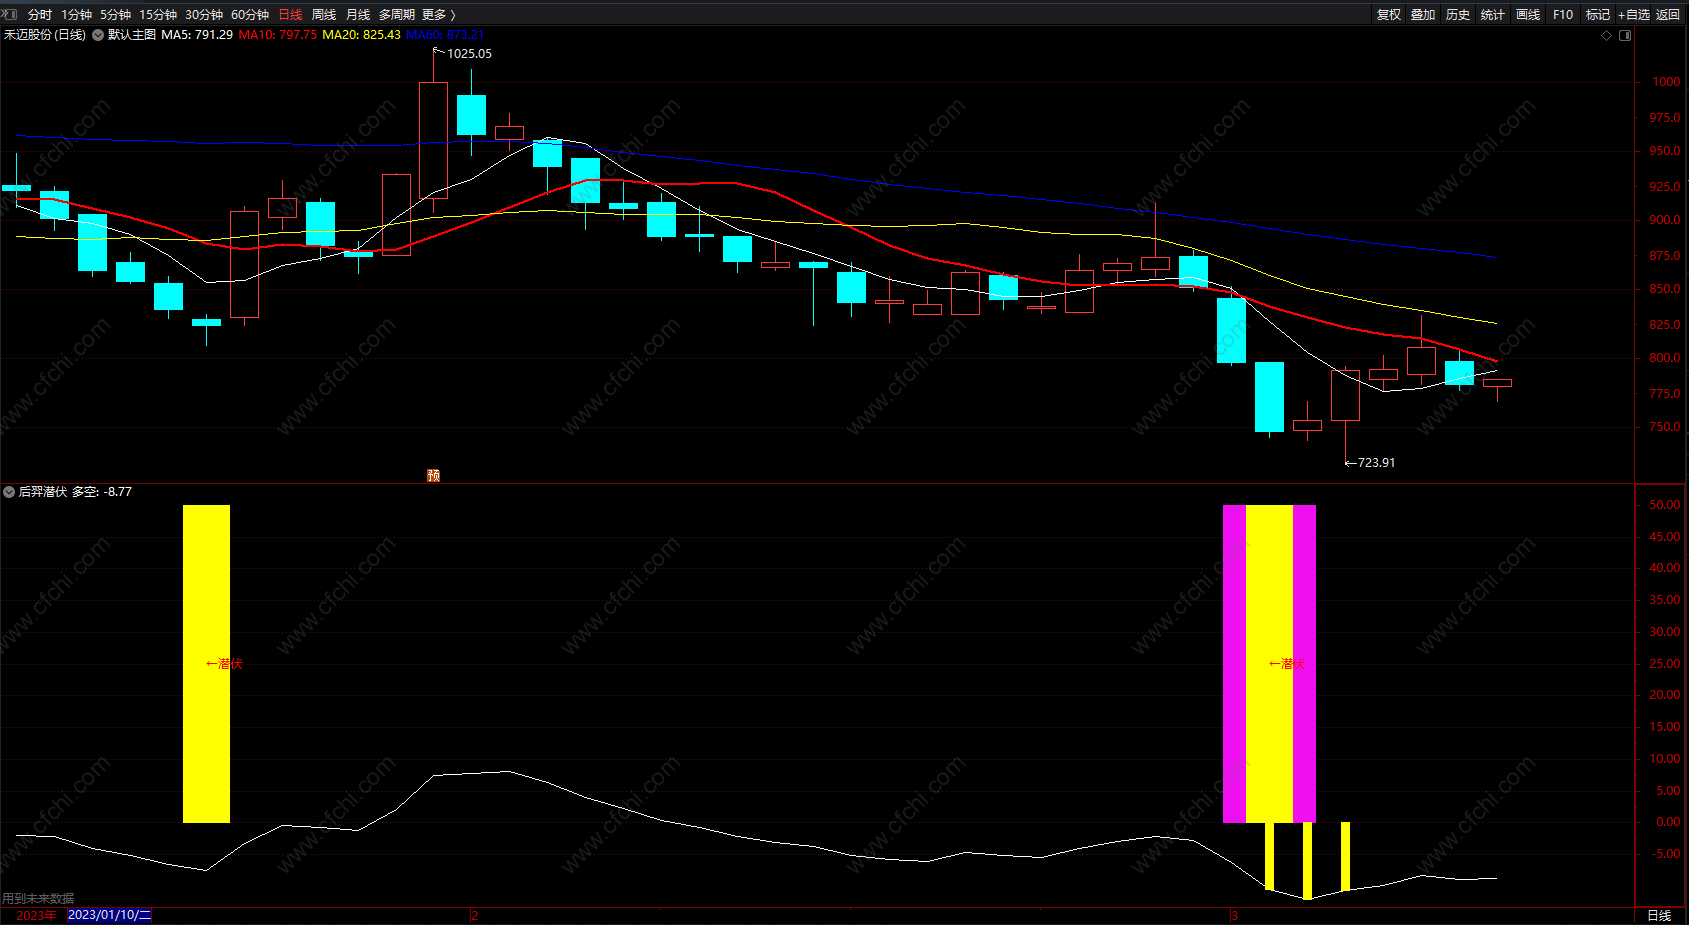Toggle the side panel layout icon
This screenshot has height=925, width=1689.
coord(1625,35)
